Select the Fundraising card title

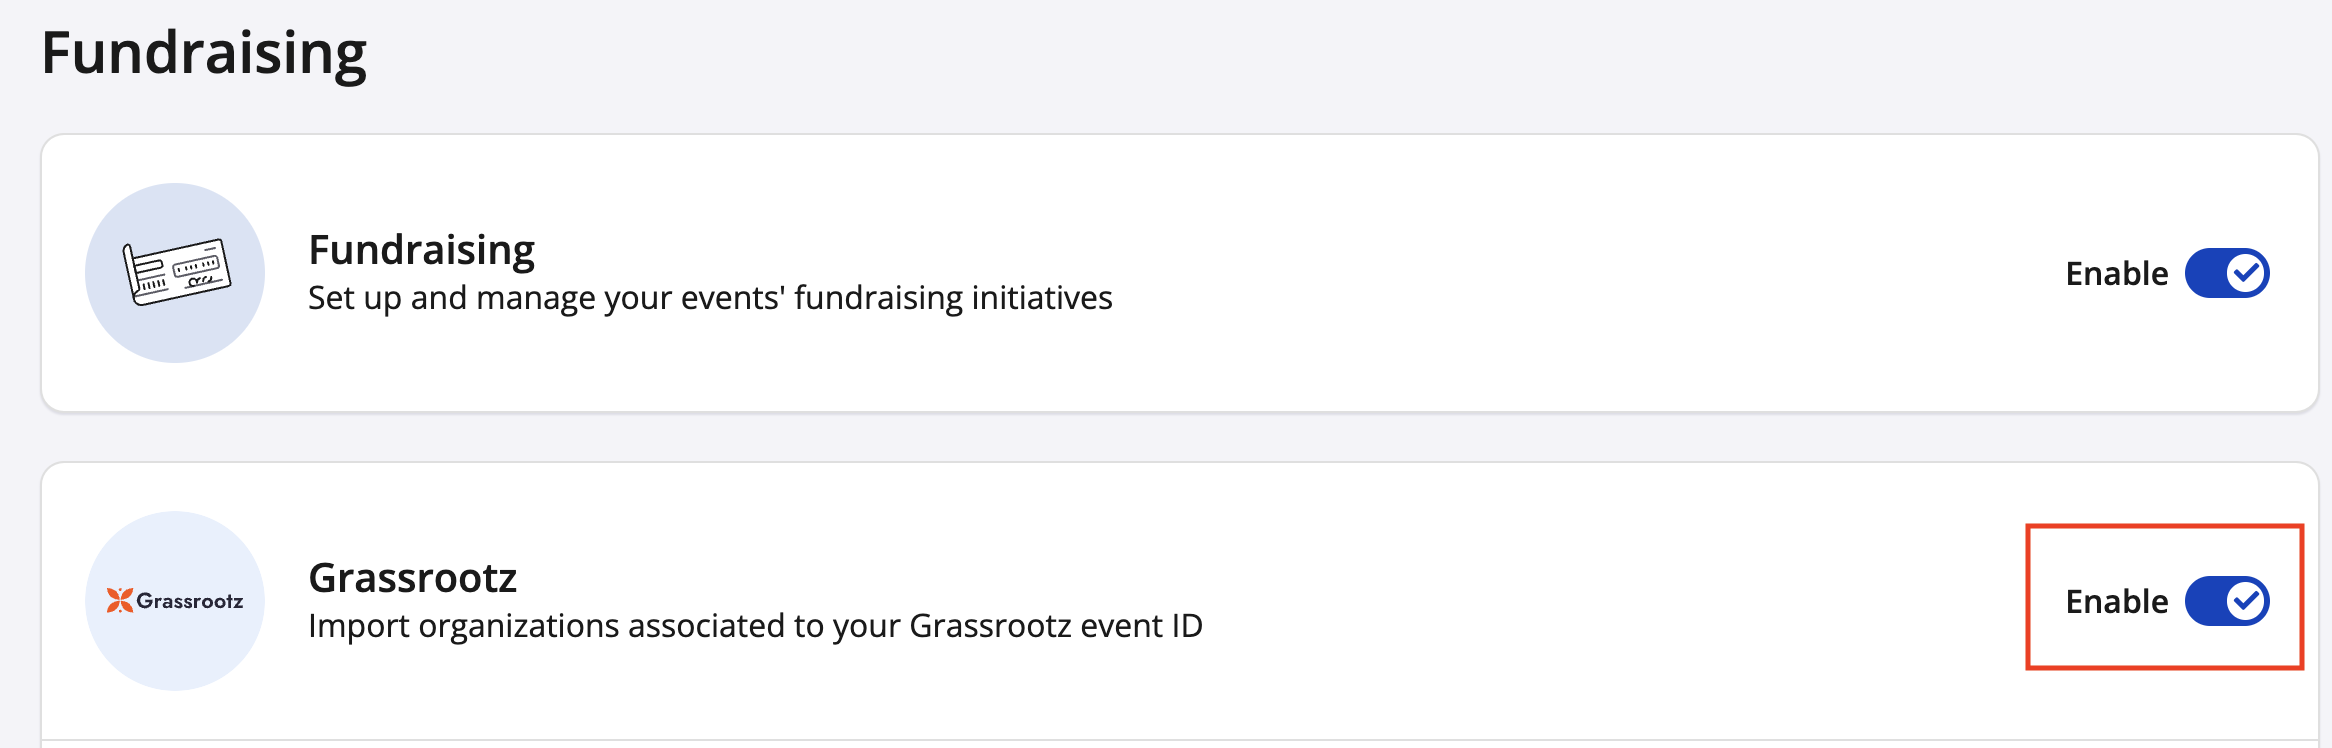421,250
